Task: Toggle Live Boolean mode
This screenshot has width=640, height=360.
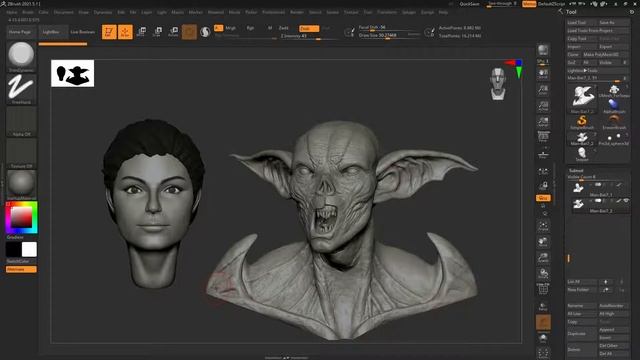Action: [82, 32]
